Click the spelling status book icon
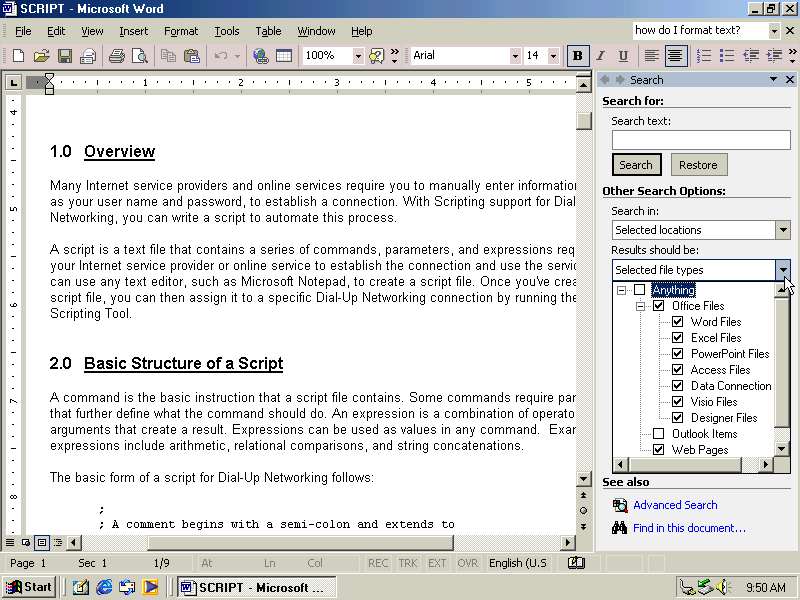Image resolution: width=800 pixels, height=600 pixels. point(577,563)
